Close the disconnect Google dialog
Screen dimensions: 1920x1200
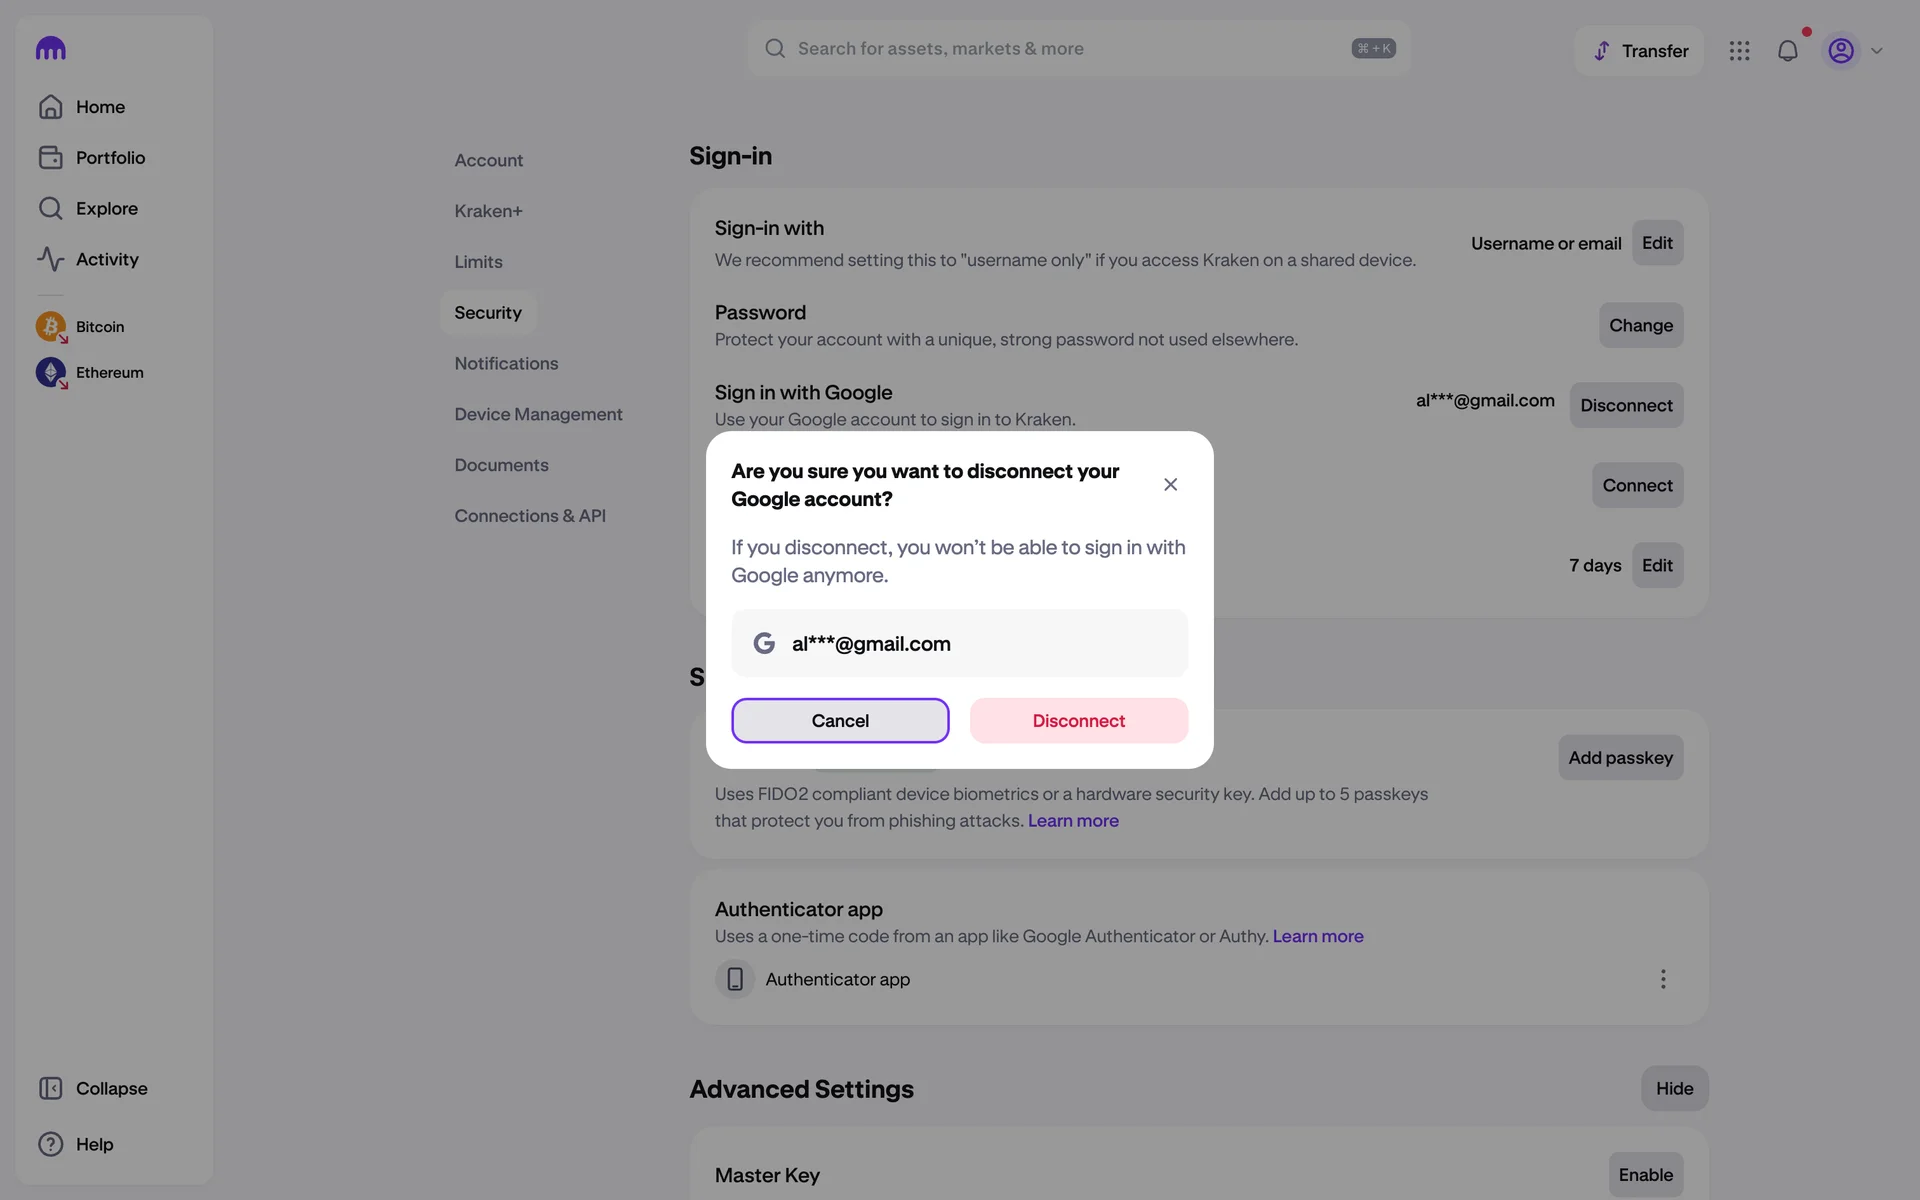coord(1170,485)
